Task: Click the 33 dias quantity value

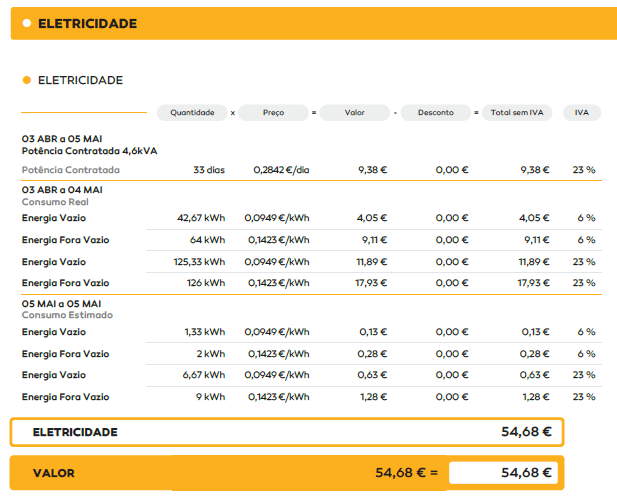Action: 209,170
